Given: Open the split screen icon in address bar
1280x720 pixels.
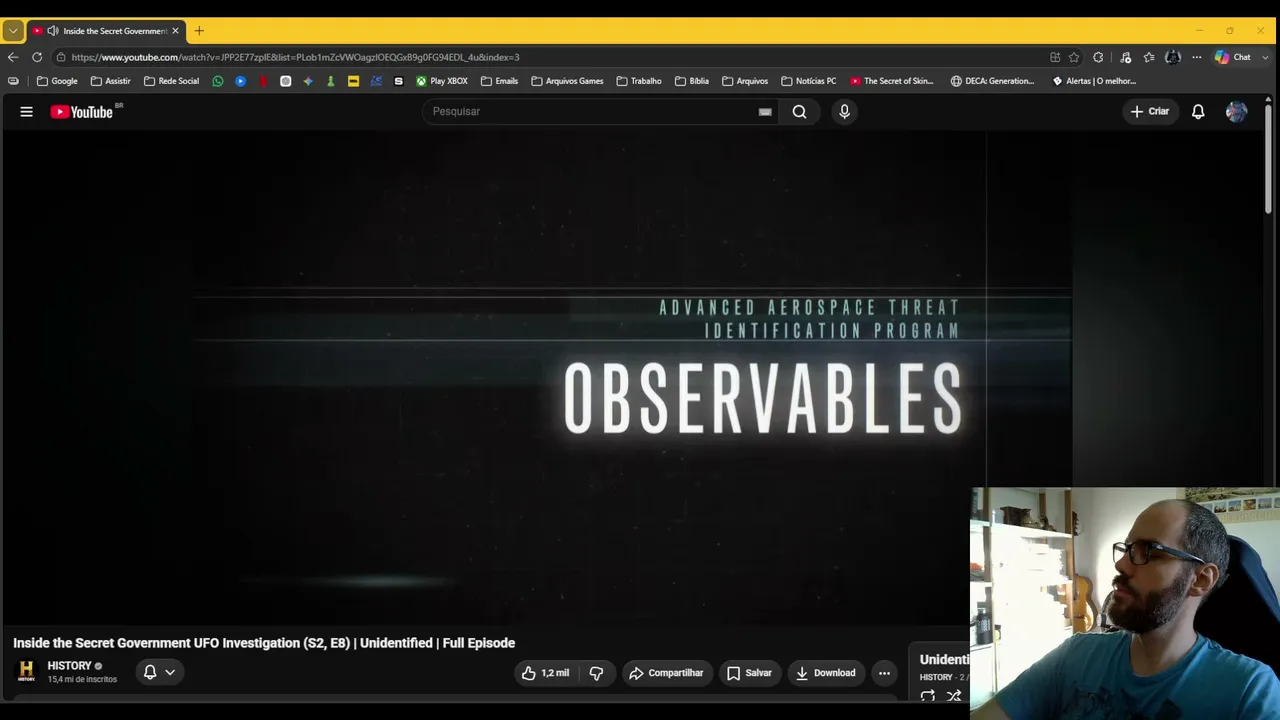Looking at the screenshot, I should click(x=1055, y=57).
